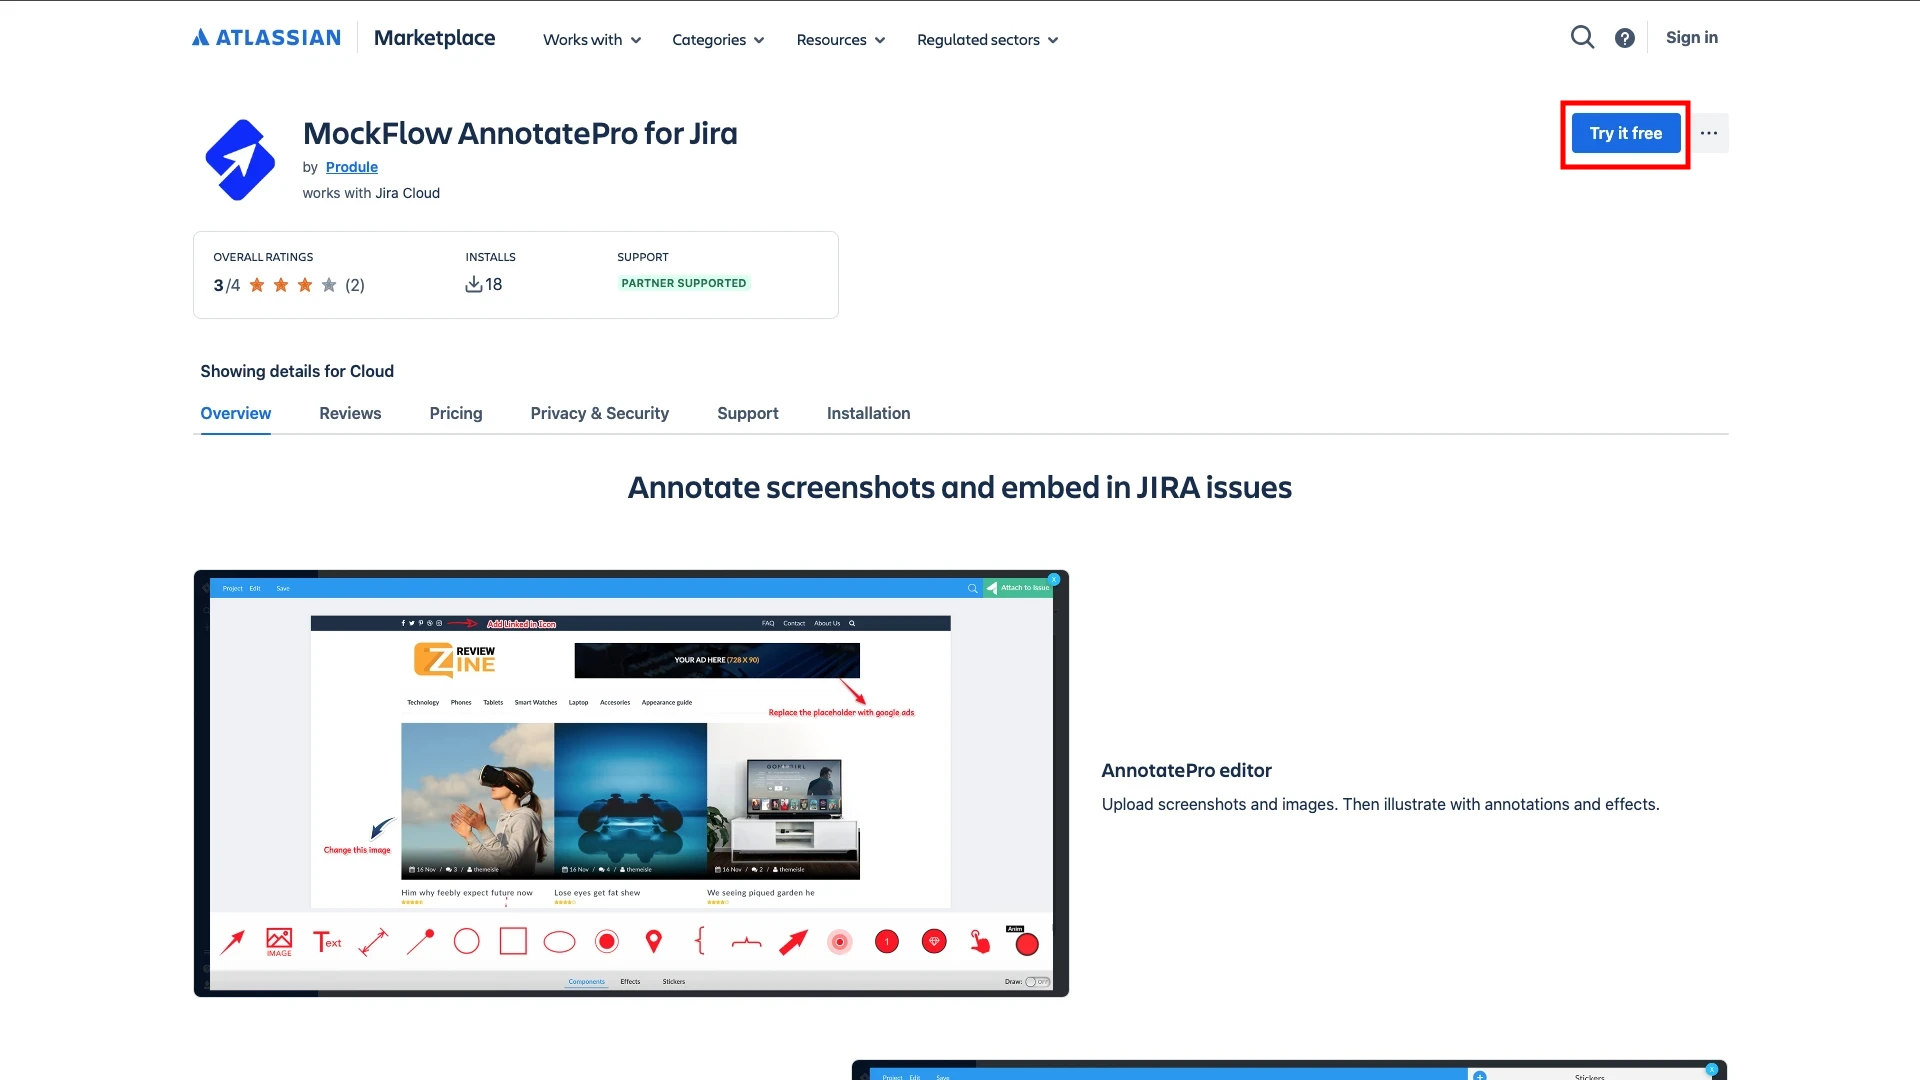Toggle the Draw switch off in the editor
Image resolution: width=1920 pixels, height=1080 pixels.
1038,983
